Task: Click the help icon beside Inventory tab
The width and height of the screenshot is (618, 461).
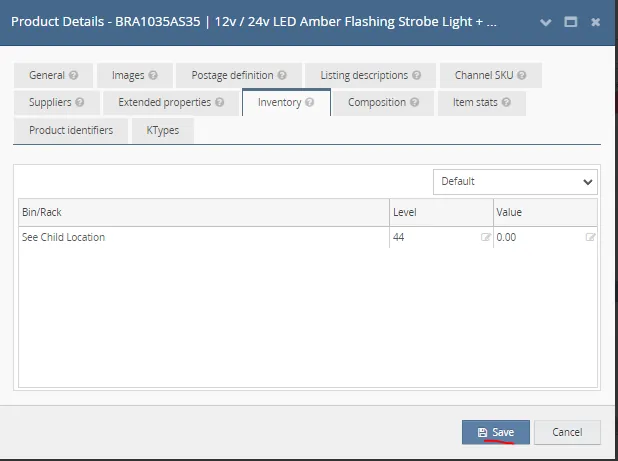Action: pyautogui.click(x=309, y=102)
